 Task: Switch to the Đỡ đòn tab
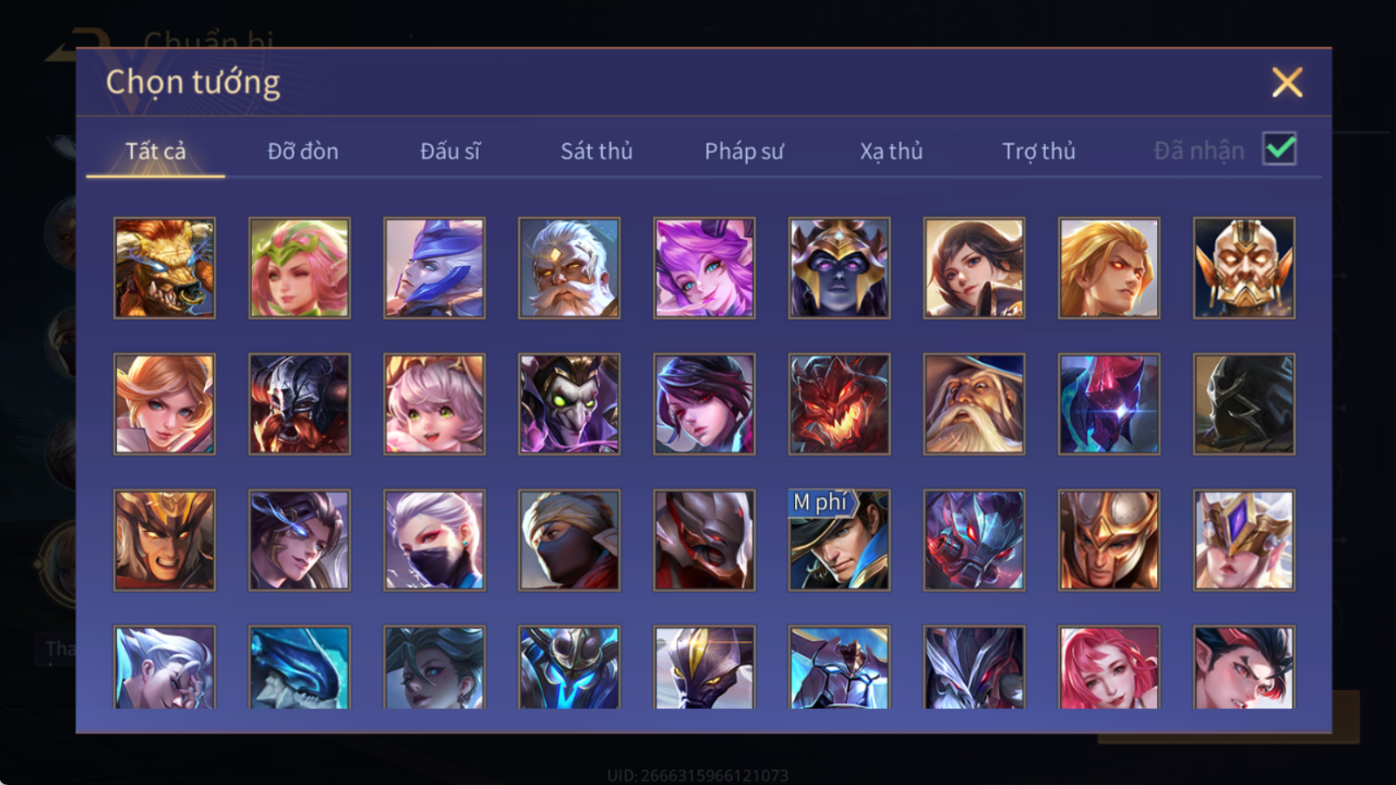point(303,151)
